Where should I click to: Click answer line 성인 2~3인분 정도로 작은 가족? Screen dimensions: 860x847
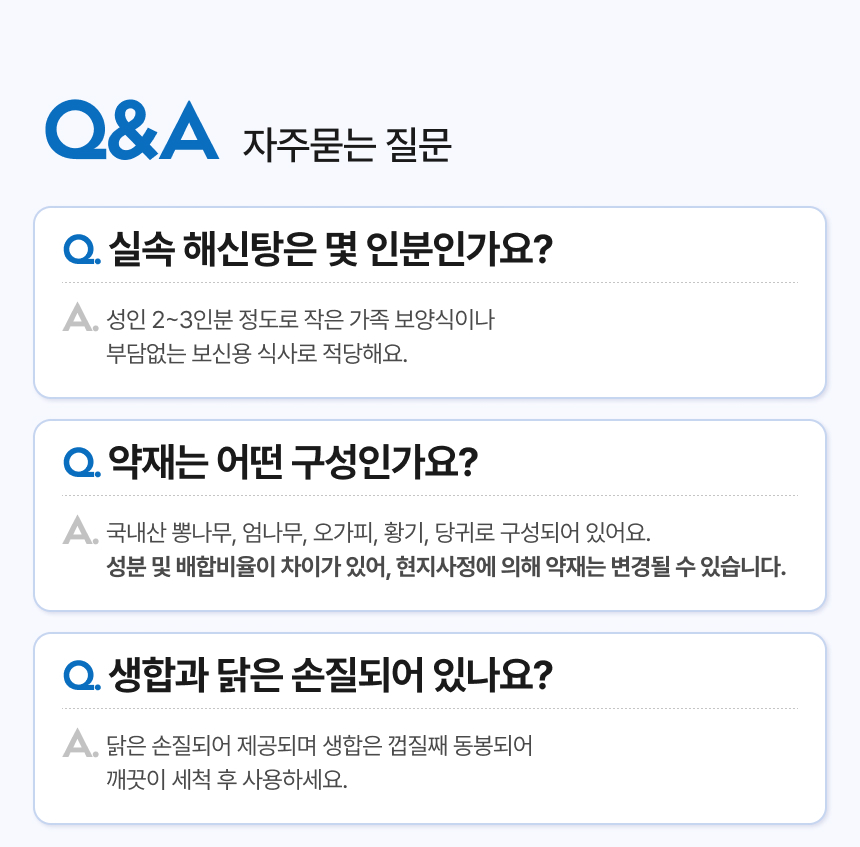pyautogui.click(x=299, y=321)
